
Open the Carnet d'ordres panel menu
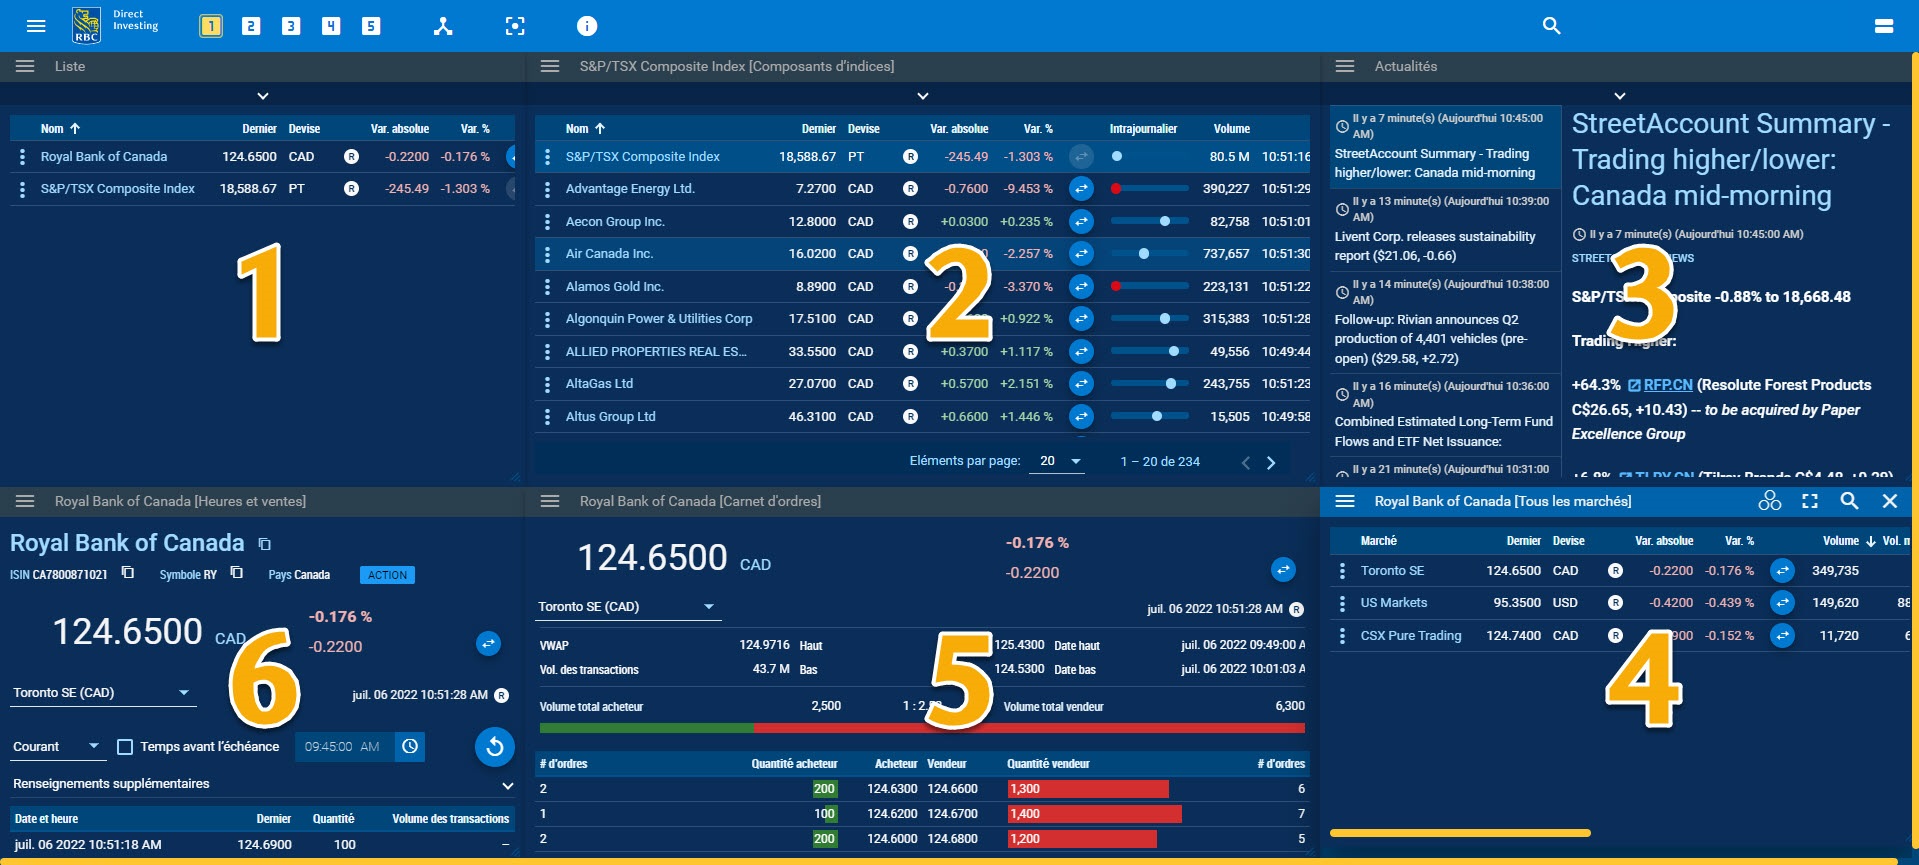click(549, 501)
